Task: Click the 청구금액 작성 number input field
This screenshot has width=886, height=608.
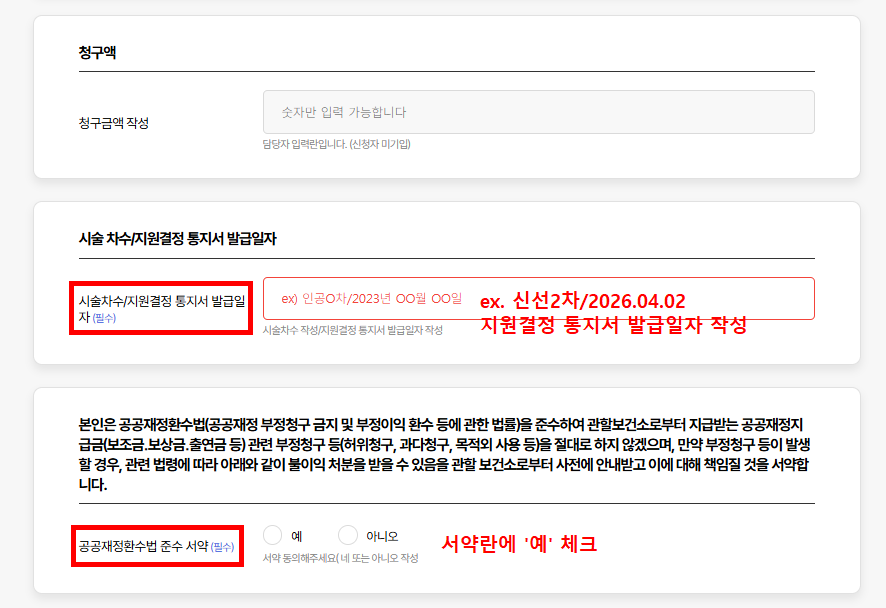Action: click(x=538, y=112)
